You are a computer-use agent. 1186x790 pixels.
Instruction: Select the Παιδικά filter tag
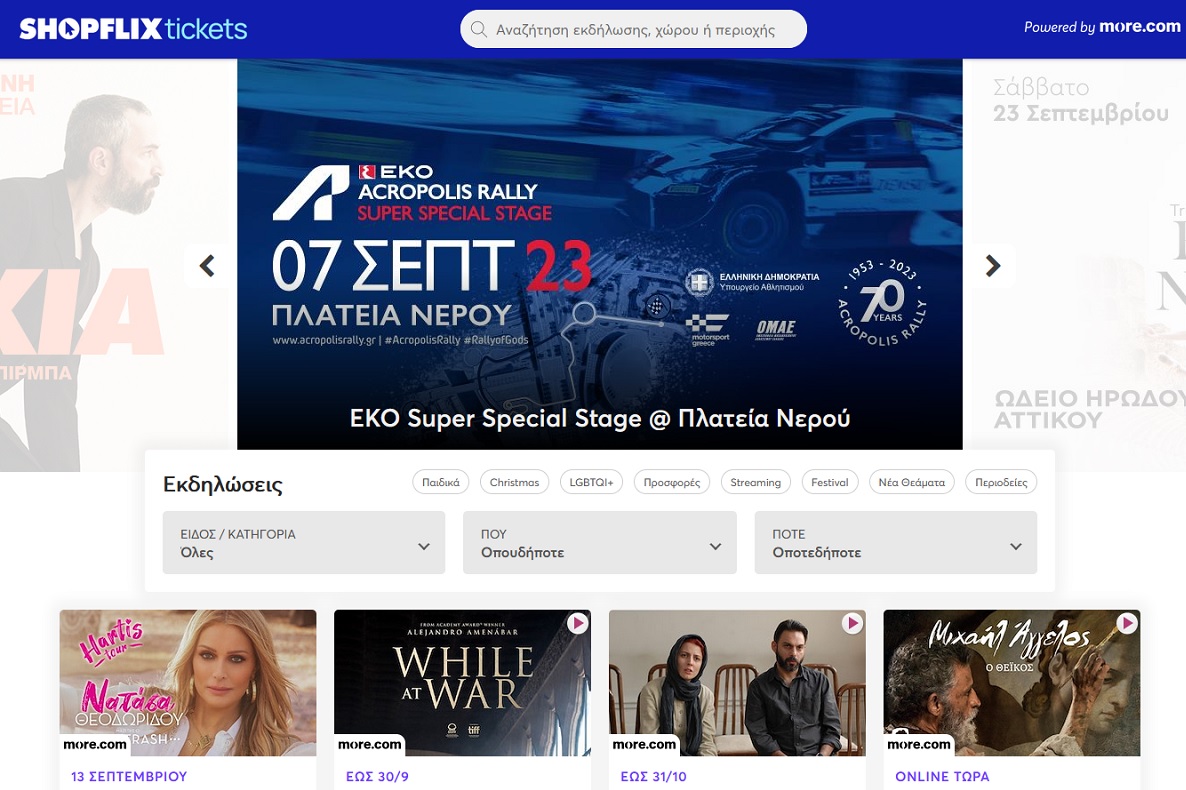pos(441,482)
